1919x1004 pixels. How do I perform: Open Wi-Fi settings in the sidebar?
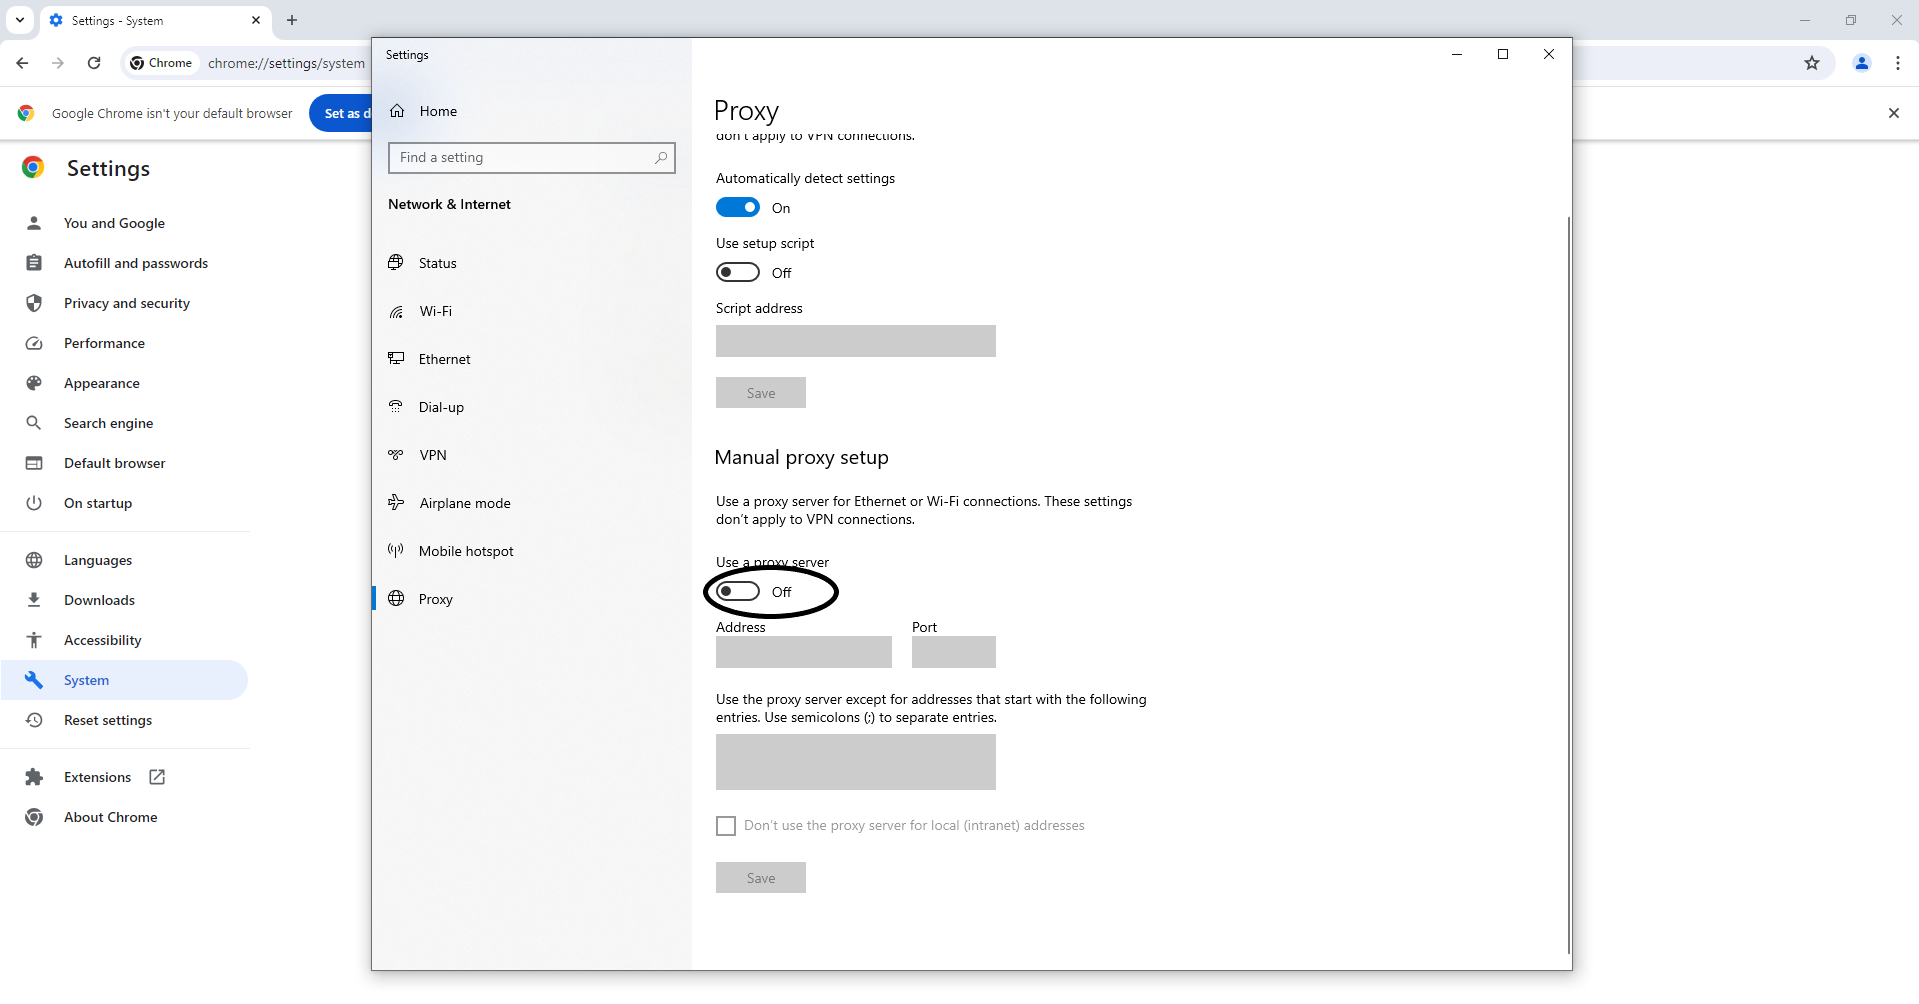[435, 311]
